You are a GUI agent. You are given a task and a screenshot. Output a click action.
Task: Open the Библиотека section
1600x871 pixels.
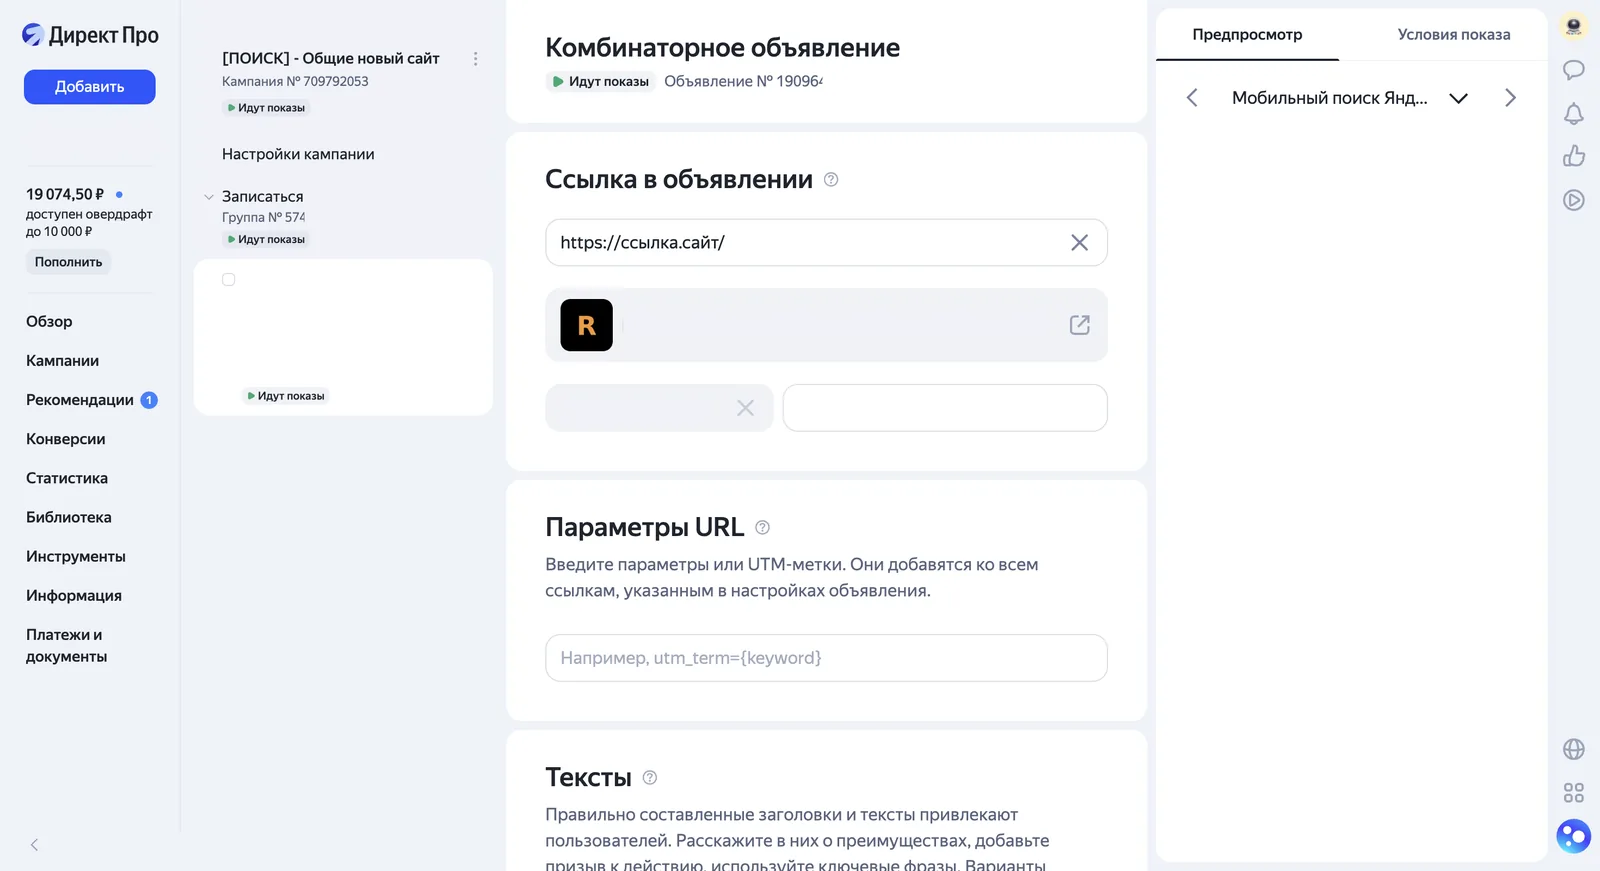69,517
